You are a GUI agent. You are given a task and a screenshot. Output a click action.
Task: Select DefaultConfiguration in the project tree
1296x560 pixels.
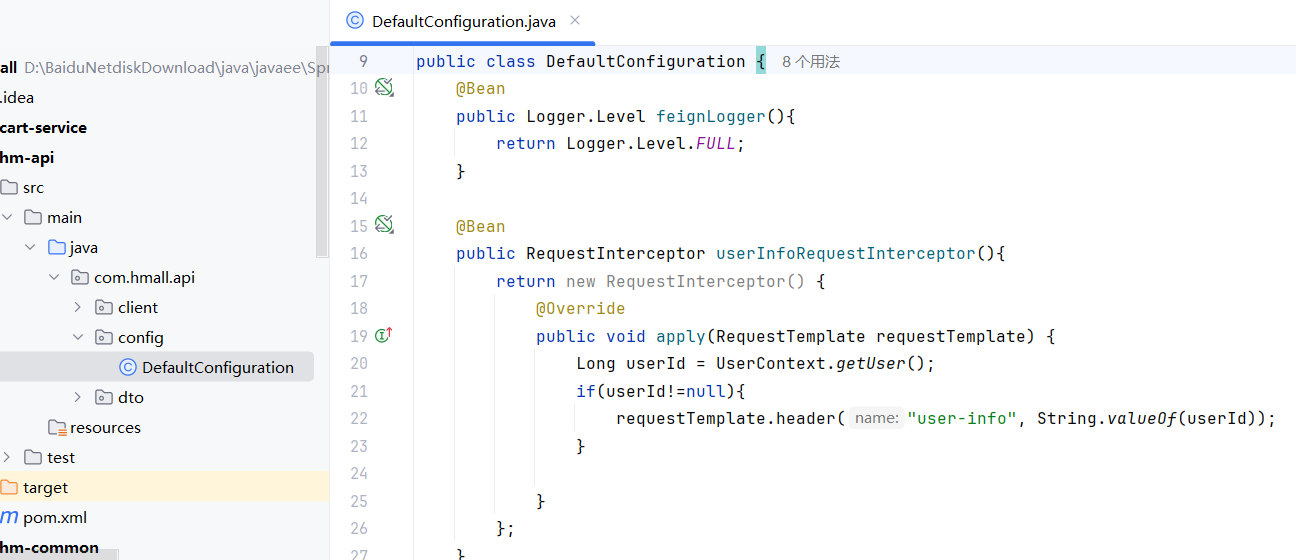[x=217, y=367]
